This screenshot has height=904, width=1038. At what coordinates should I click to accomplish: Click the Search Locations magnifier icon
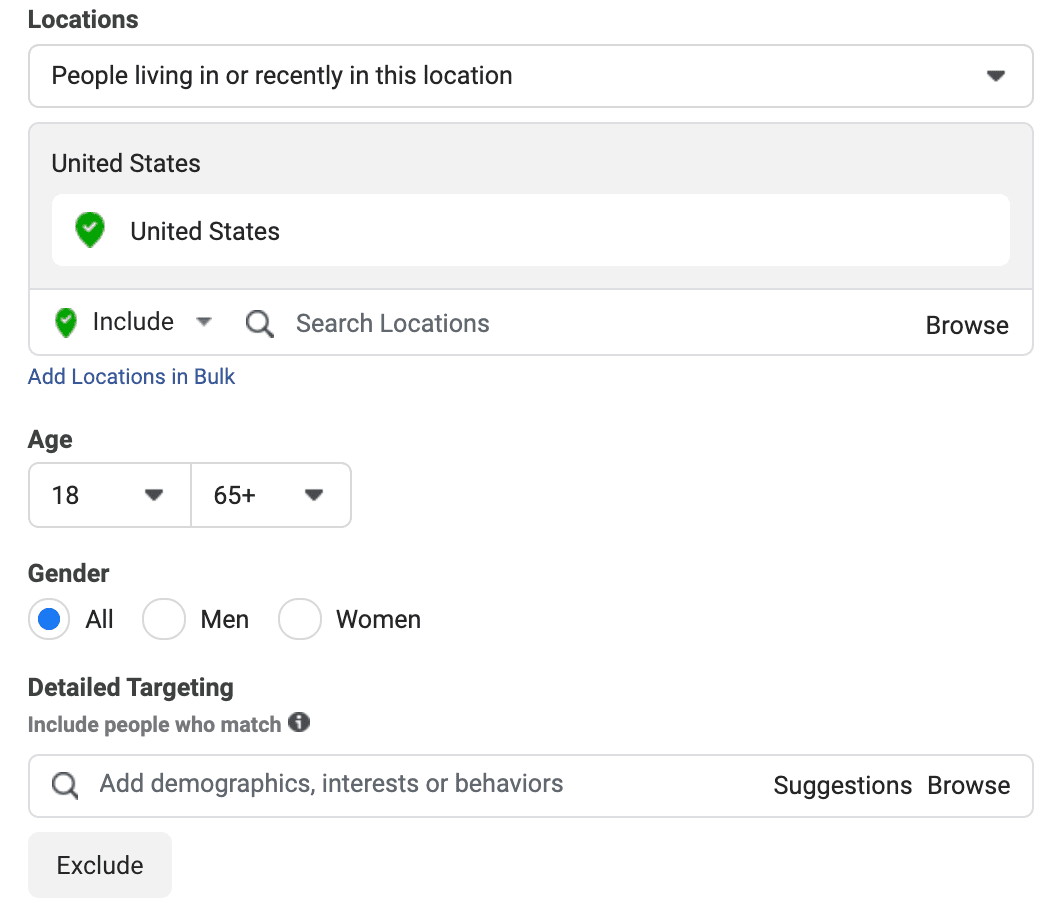259,324
